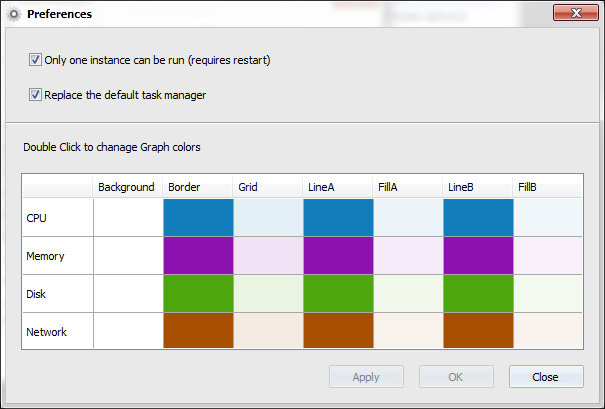The height and width of the screenshot is (409, 605).
Task: Click the OK button
Action: pos(456,377)
